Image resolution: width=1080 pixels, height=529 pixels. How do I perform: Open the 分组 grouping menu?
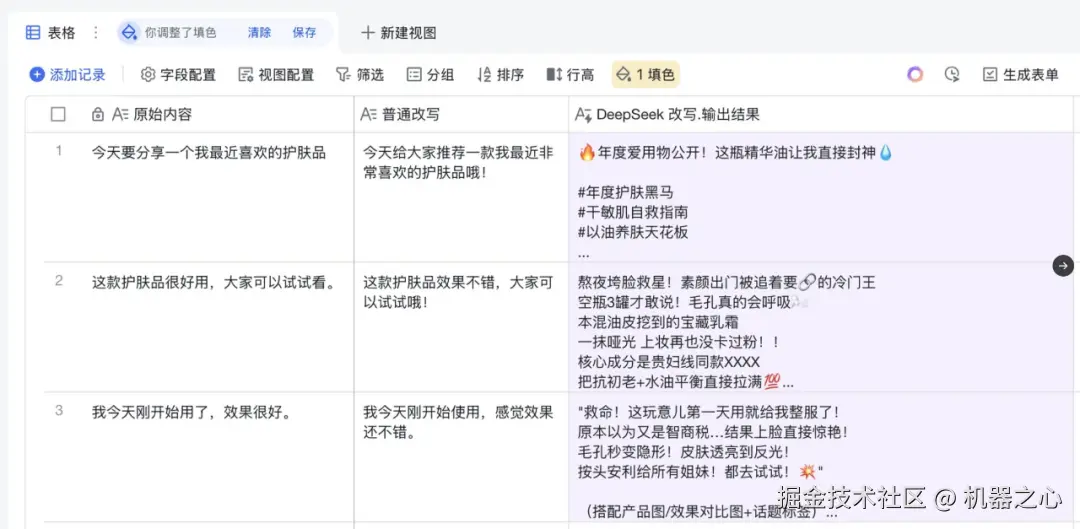coord(430,74)
